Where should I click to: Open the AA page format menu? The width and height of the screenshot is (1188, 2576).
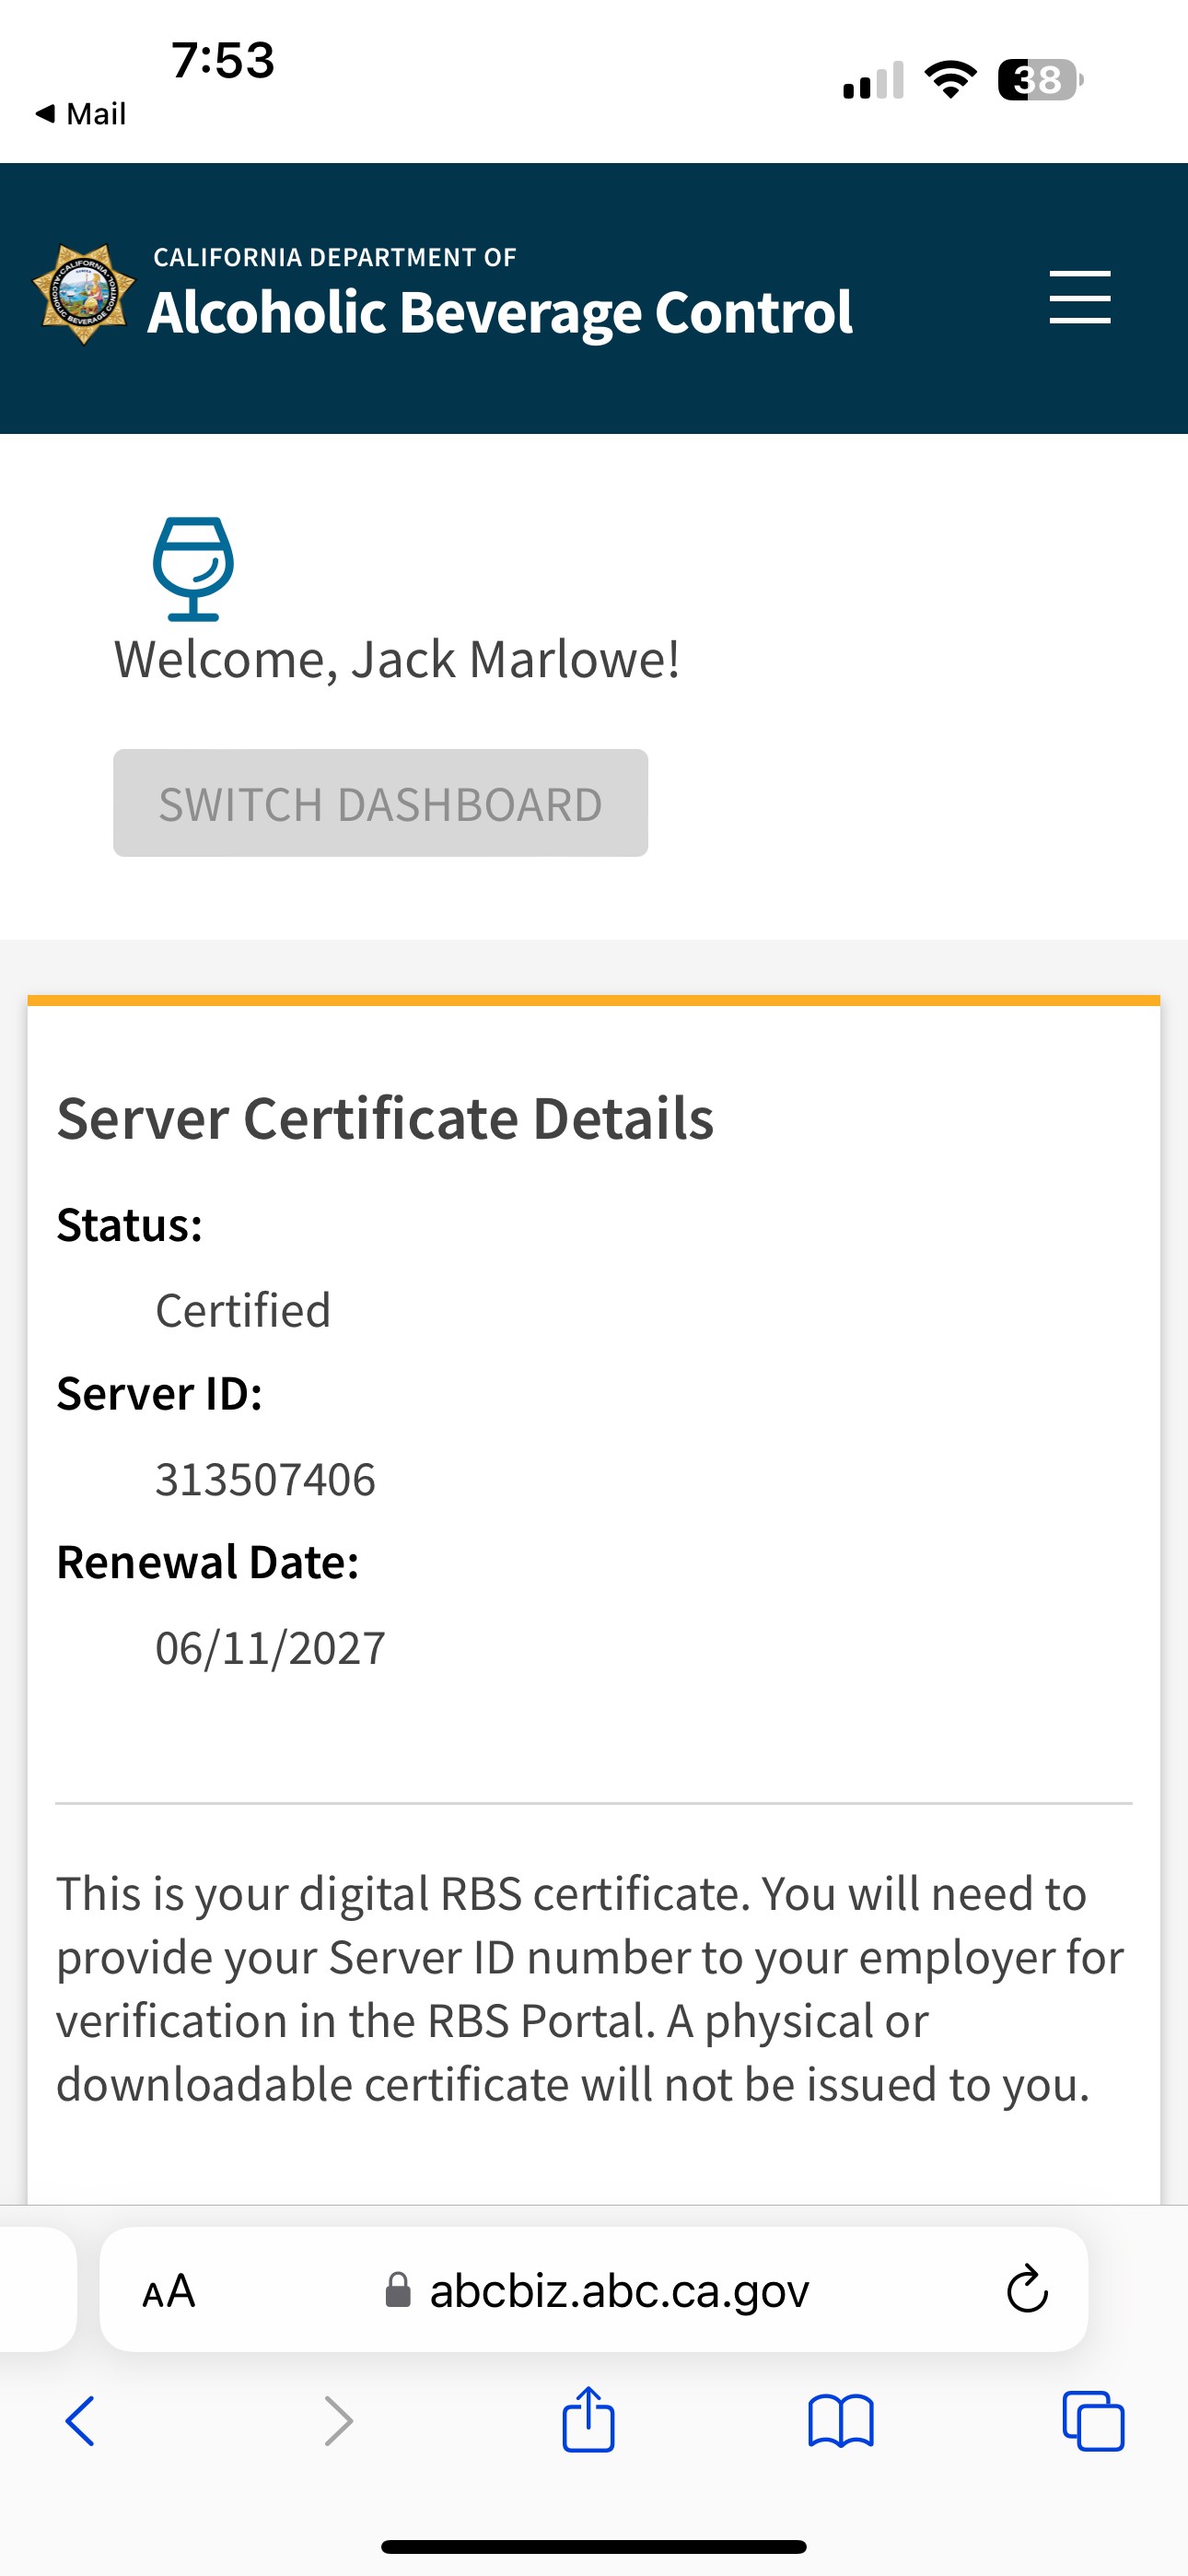[169, 2291]
